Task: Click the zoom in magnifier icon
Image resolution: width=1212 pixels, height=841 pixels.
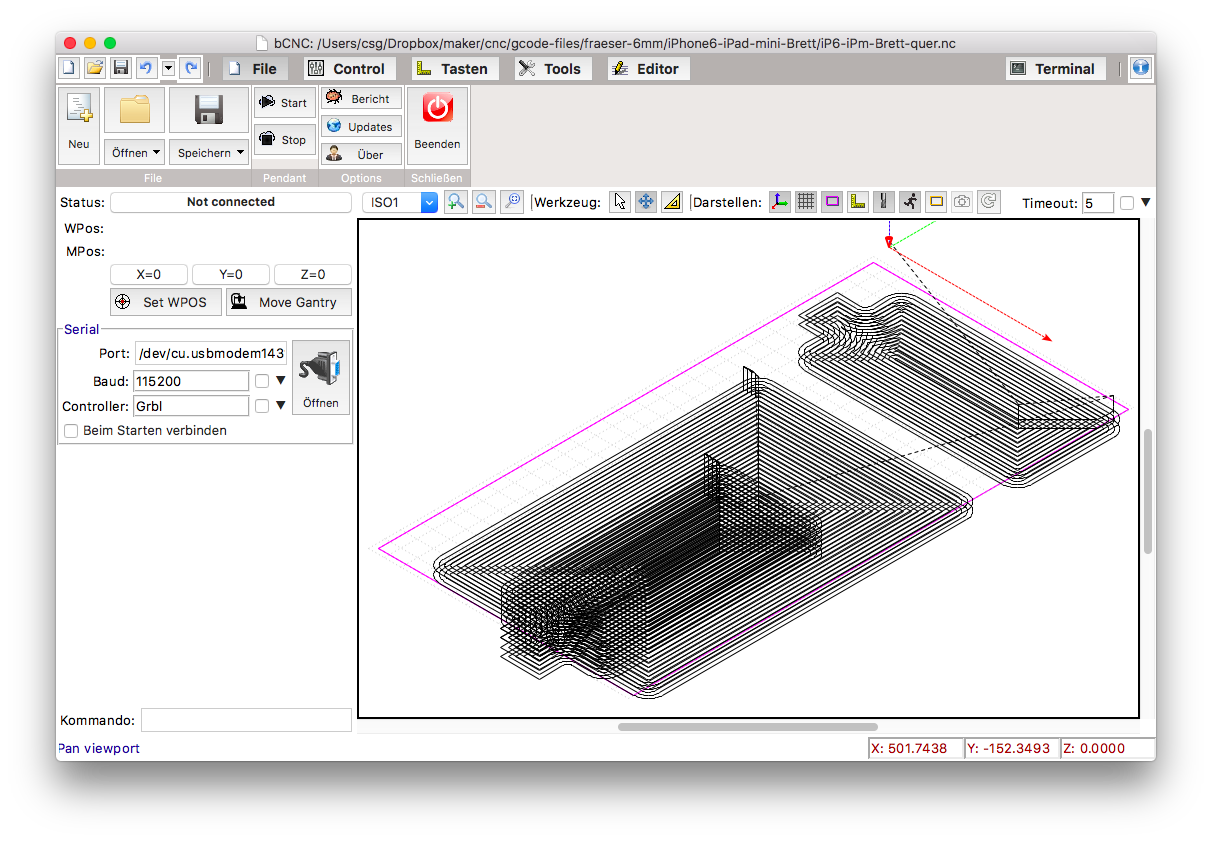Action: click(456, 202)
